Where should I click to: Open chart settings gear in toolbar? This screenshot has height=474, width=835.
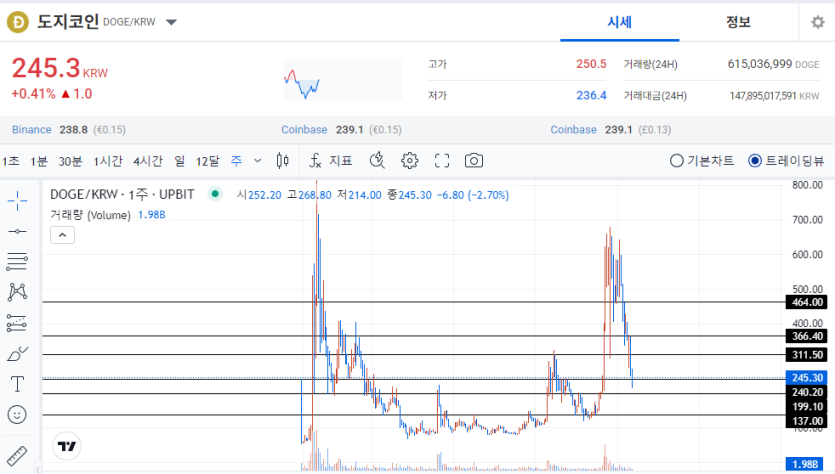[409, 161]
